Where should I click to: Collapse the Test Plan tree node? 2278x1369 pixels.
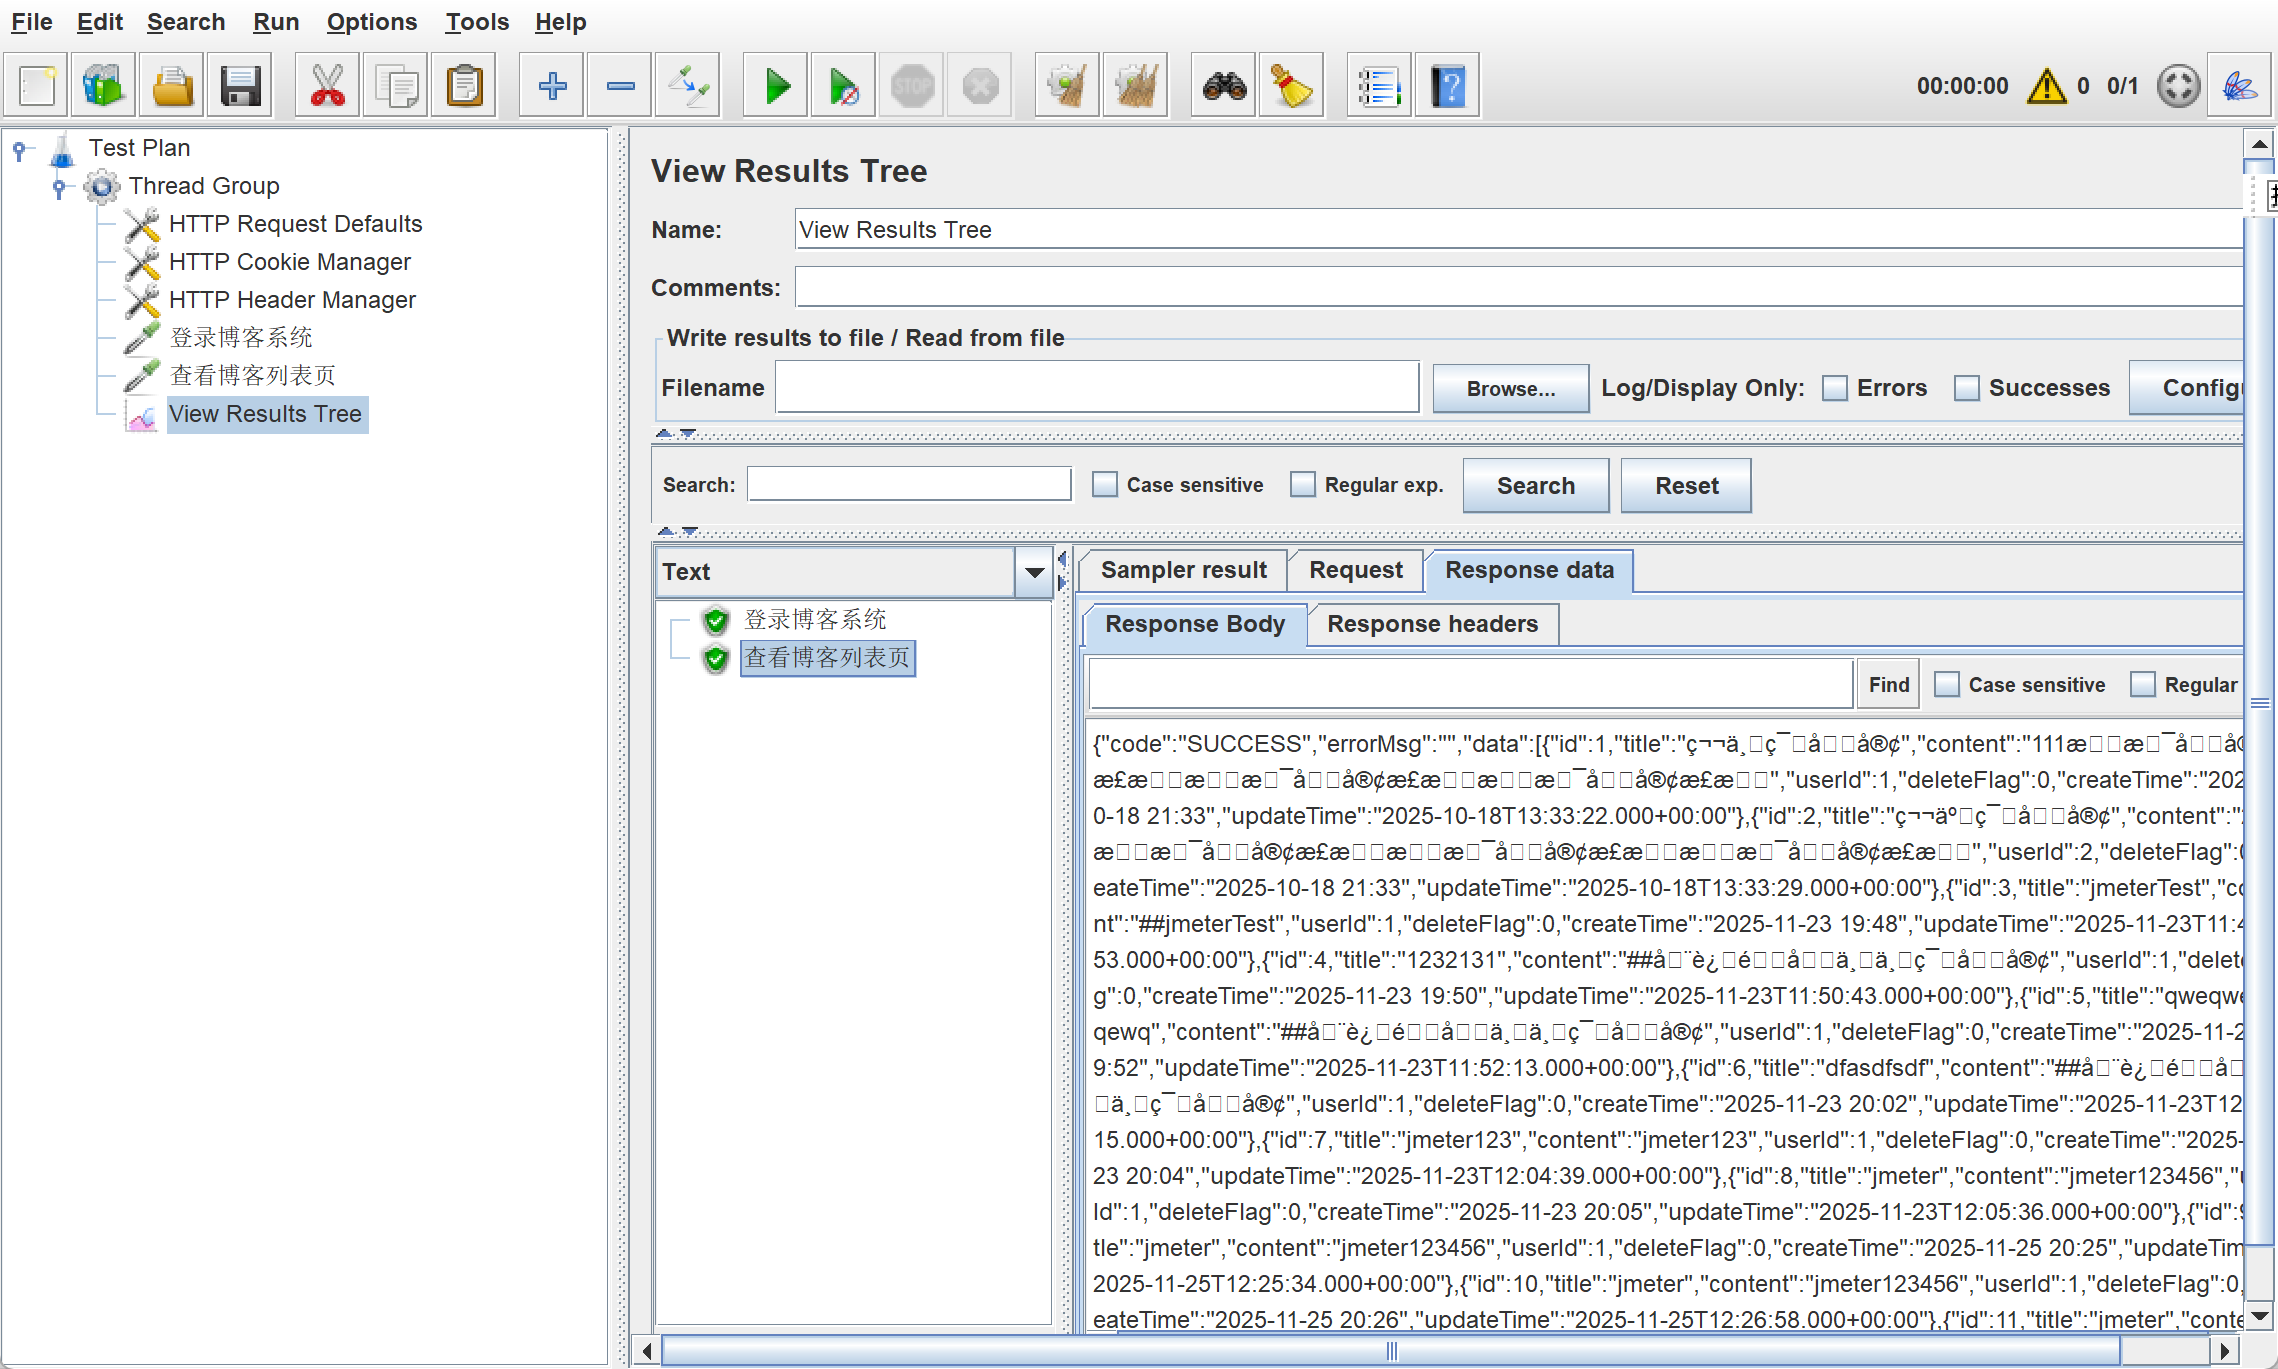tap(19, 149)
